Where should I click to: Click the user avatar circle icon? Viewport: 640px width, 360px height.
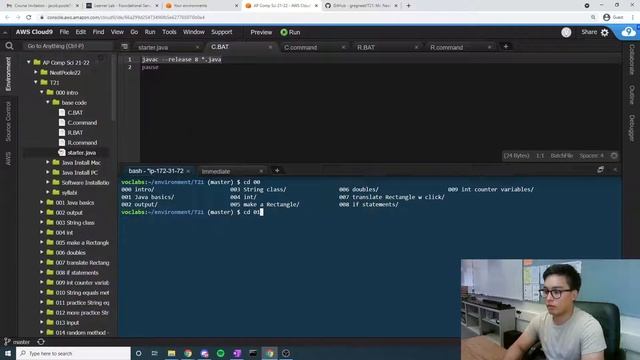point(566,32)
